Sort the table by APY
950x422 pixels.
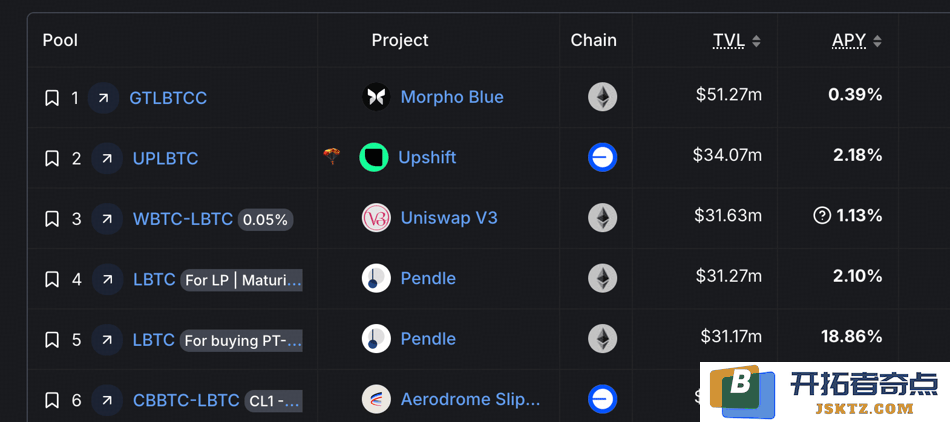849,41
